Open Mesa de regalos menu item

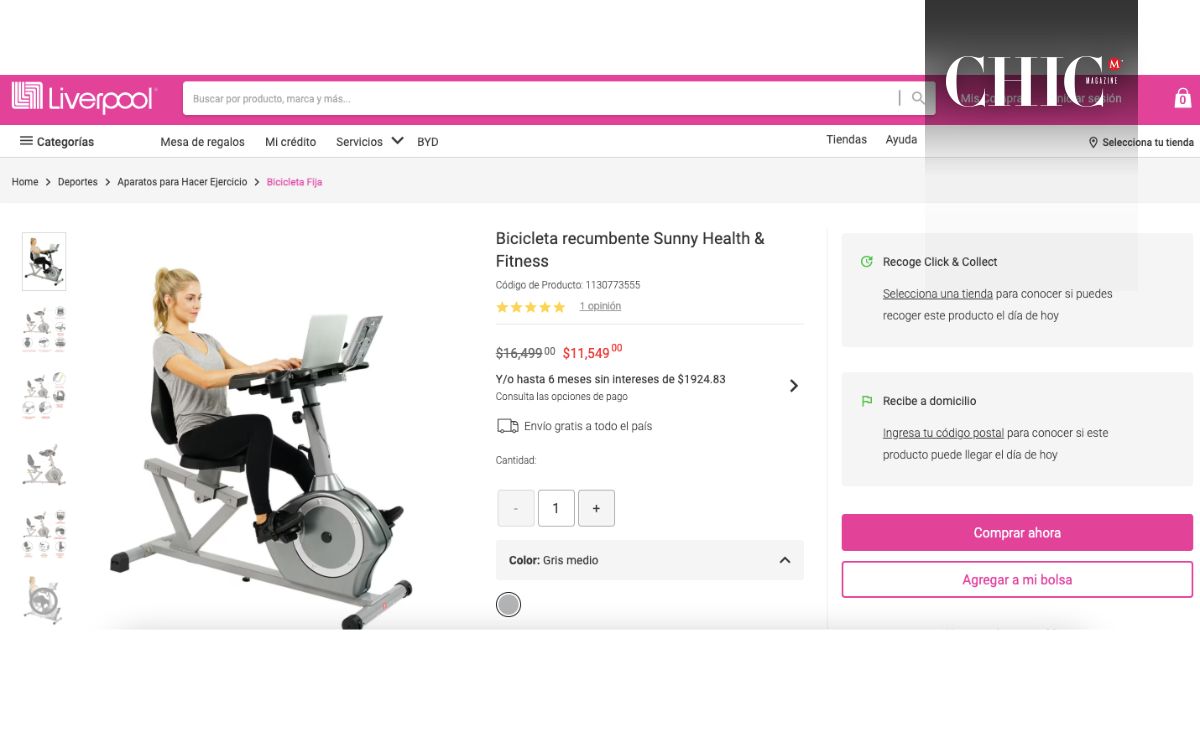pyautogui.click(x=202, y=142)
